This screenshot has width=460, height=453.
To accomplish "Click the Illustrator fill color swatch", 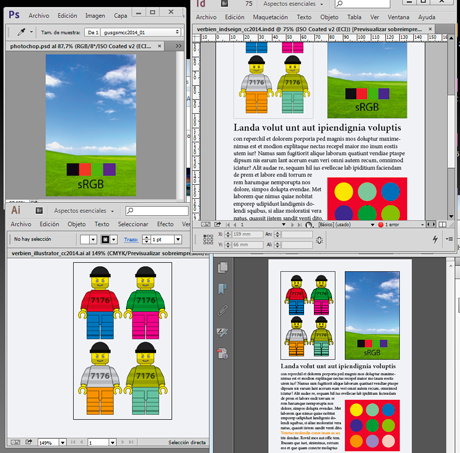I will [x=85, y=239].
